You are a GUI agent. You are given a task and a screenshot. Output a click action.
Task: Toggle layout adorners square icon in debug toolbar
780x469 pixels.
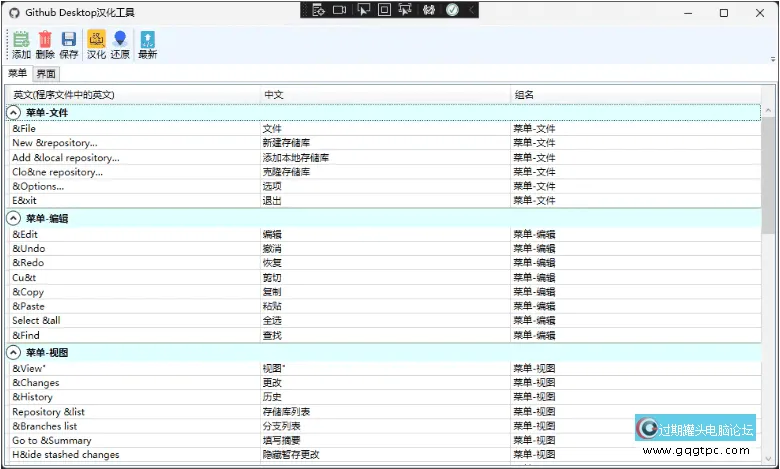[385, 9]
